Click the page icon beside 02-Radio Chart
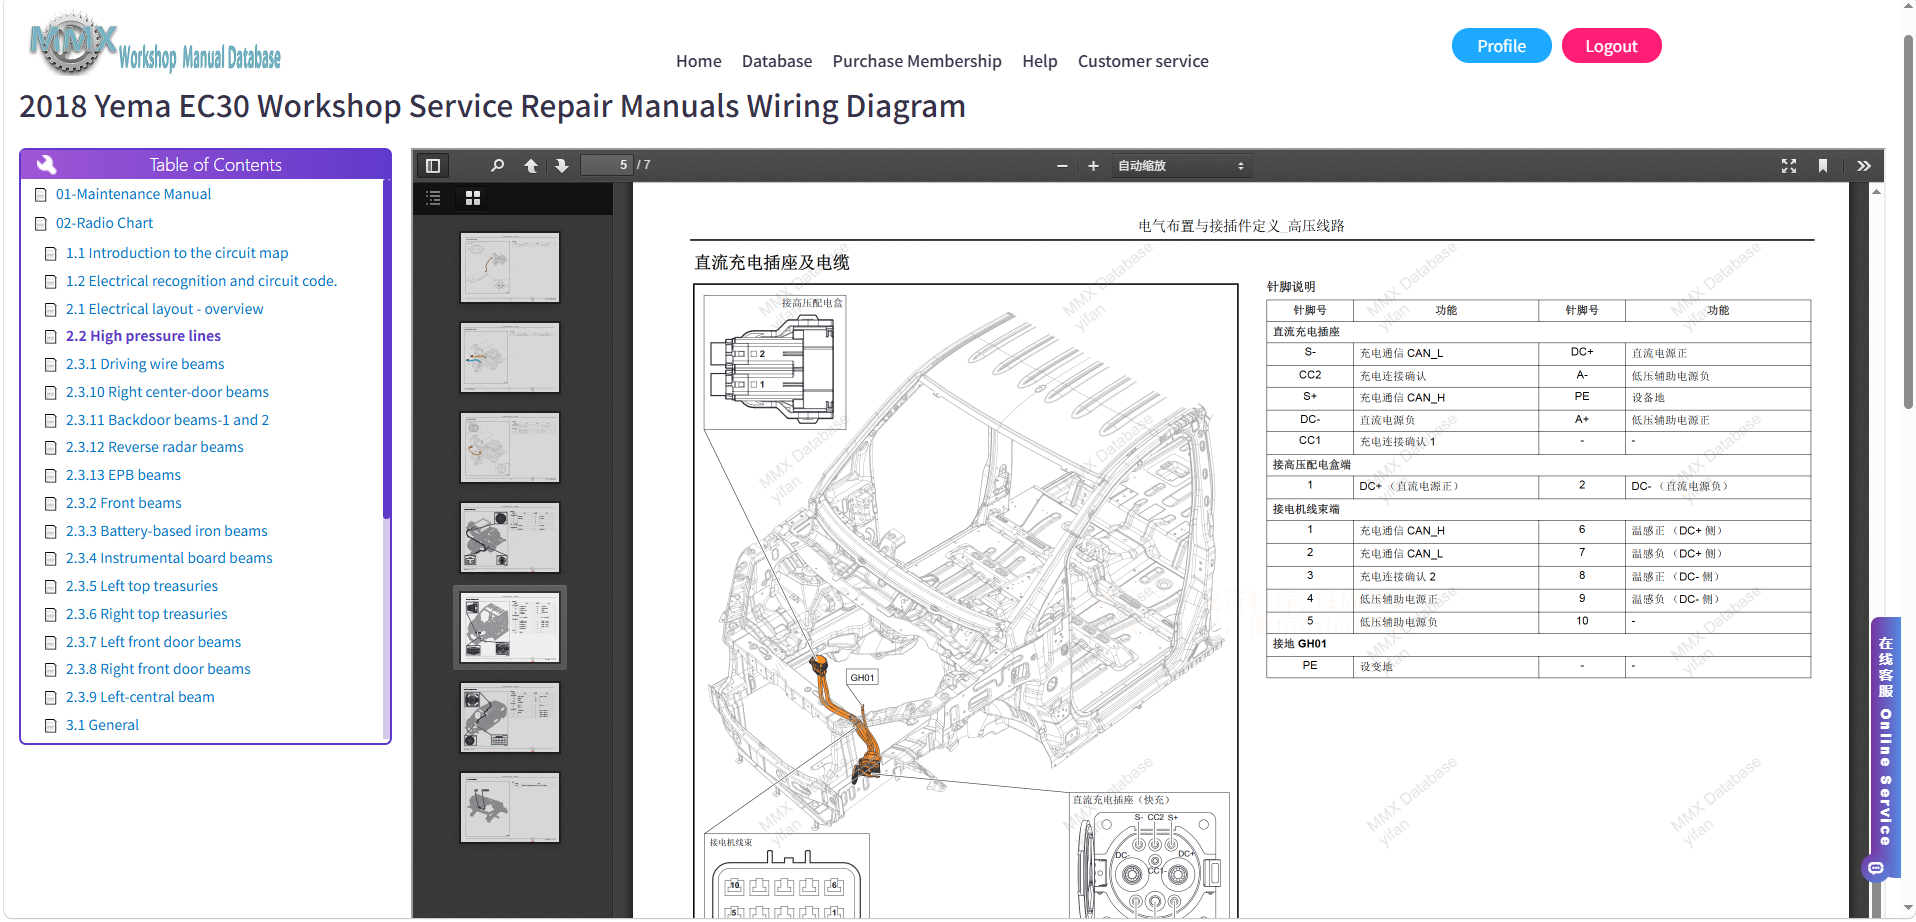Screen dimensions: 1916x922 click(x=41, y=224)
